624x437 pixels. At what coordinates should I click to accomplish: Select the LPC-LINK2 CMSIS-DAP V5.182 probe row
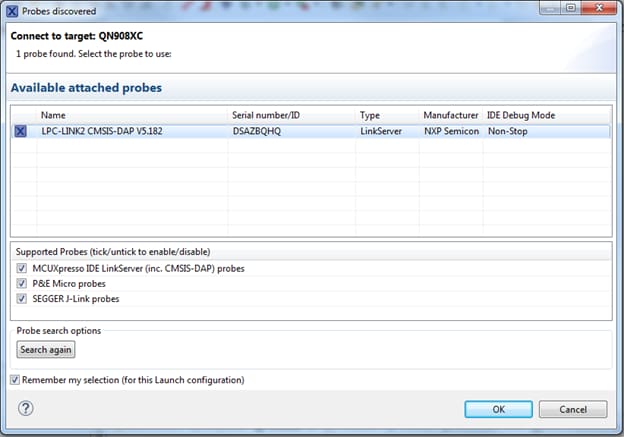pos(98,131)
